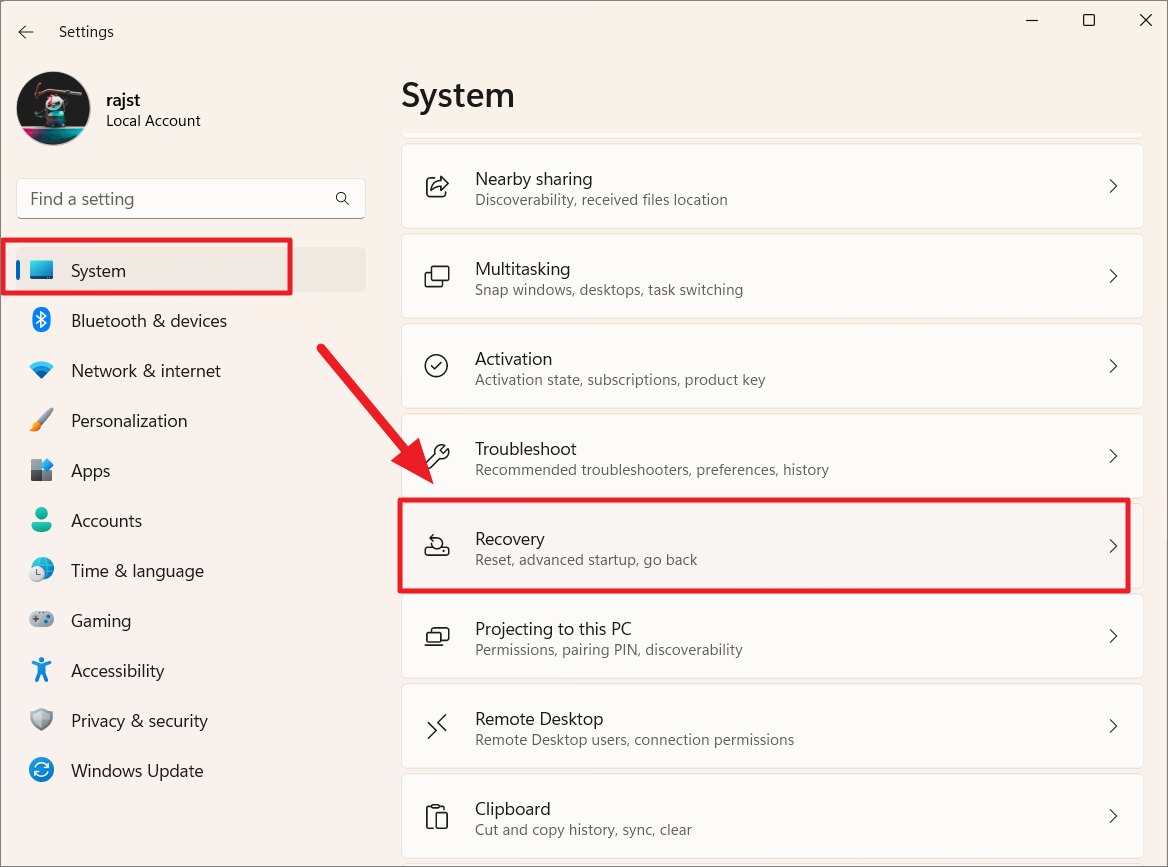
Task: Open the Troubleshoot title text
Action: 526,449
